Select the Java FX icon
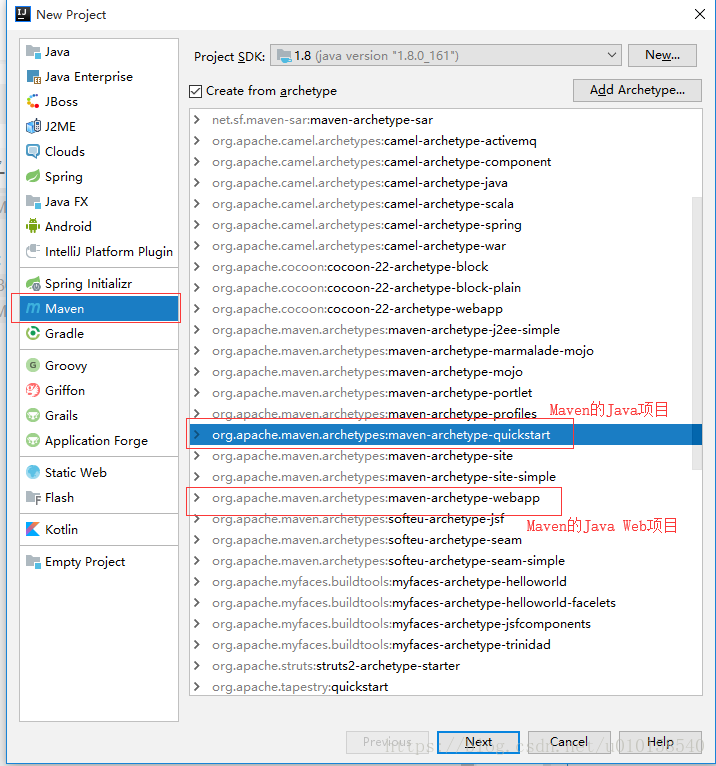The width and height of the screenshot is (716, 766). point(33,201)
